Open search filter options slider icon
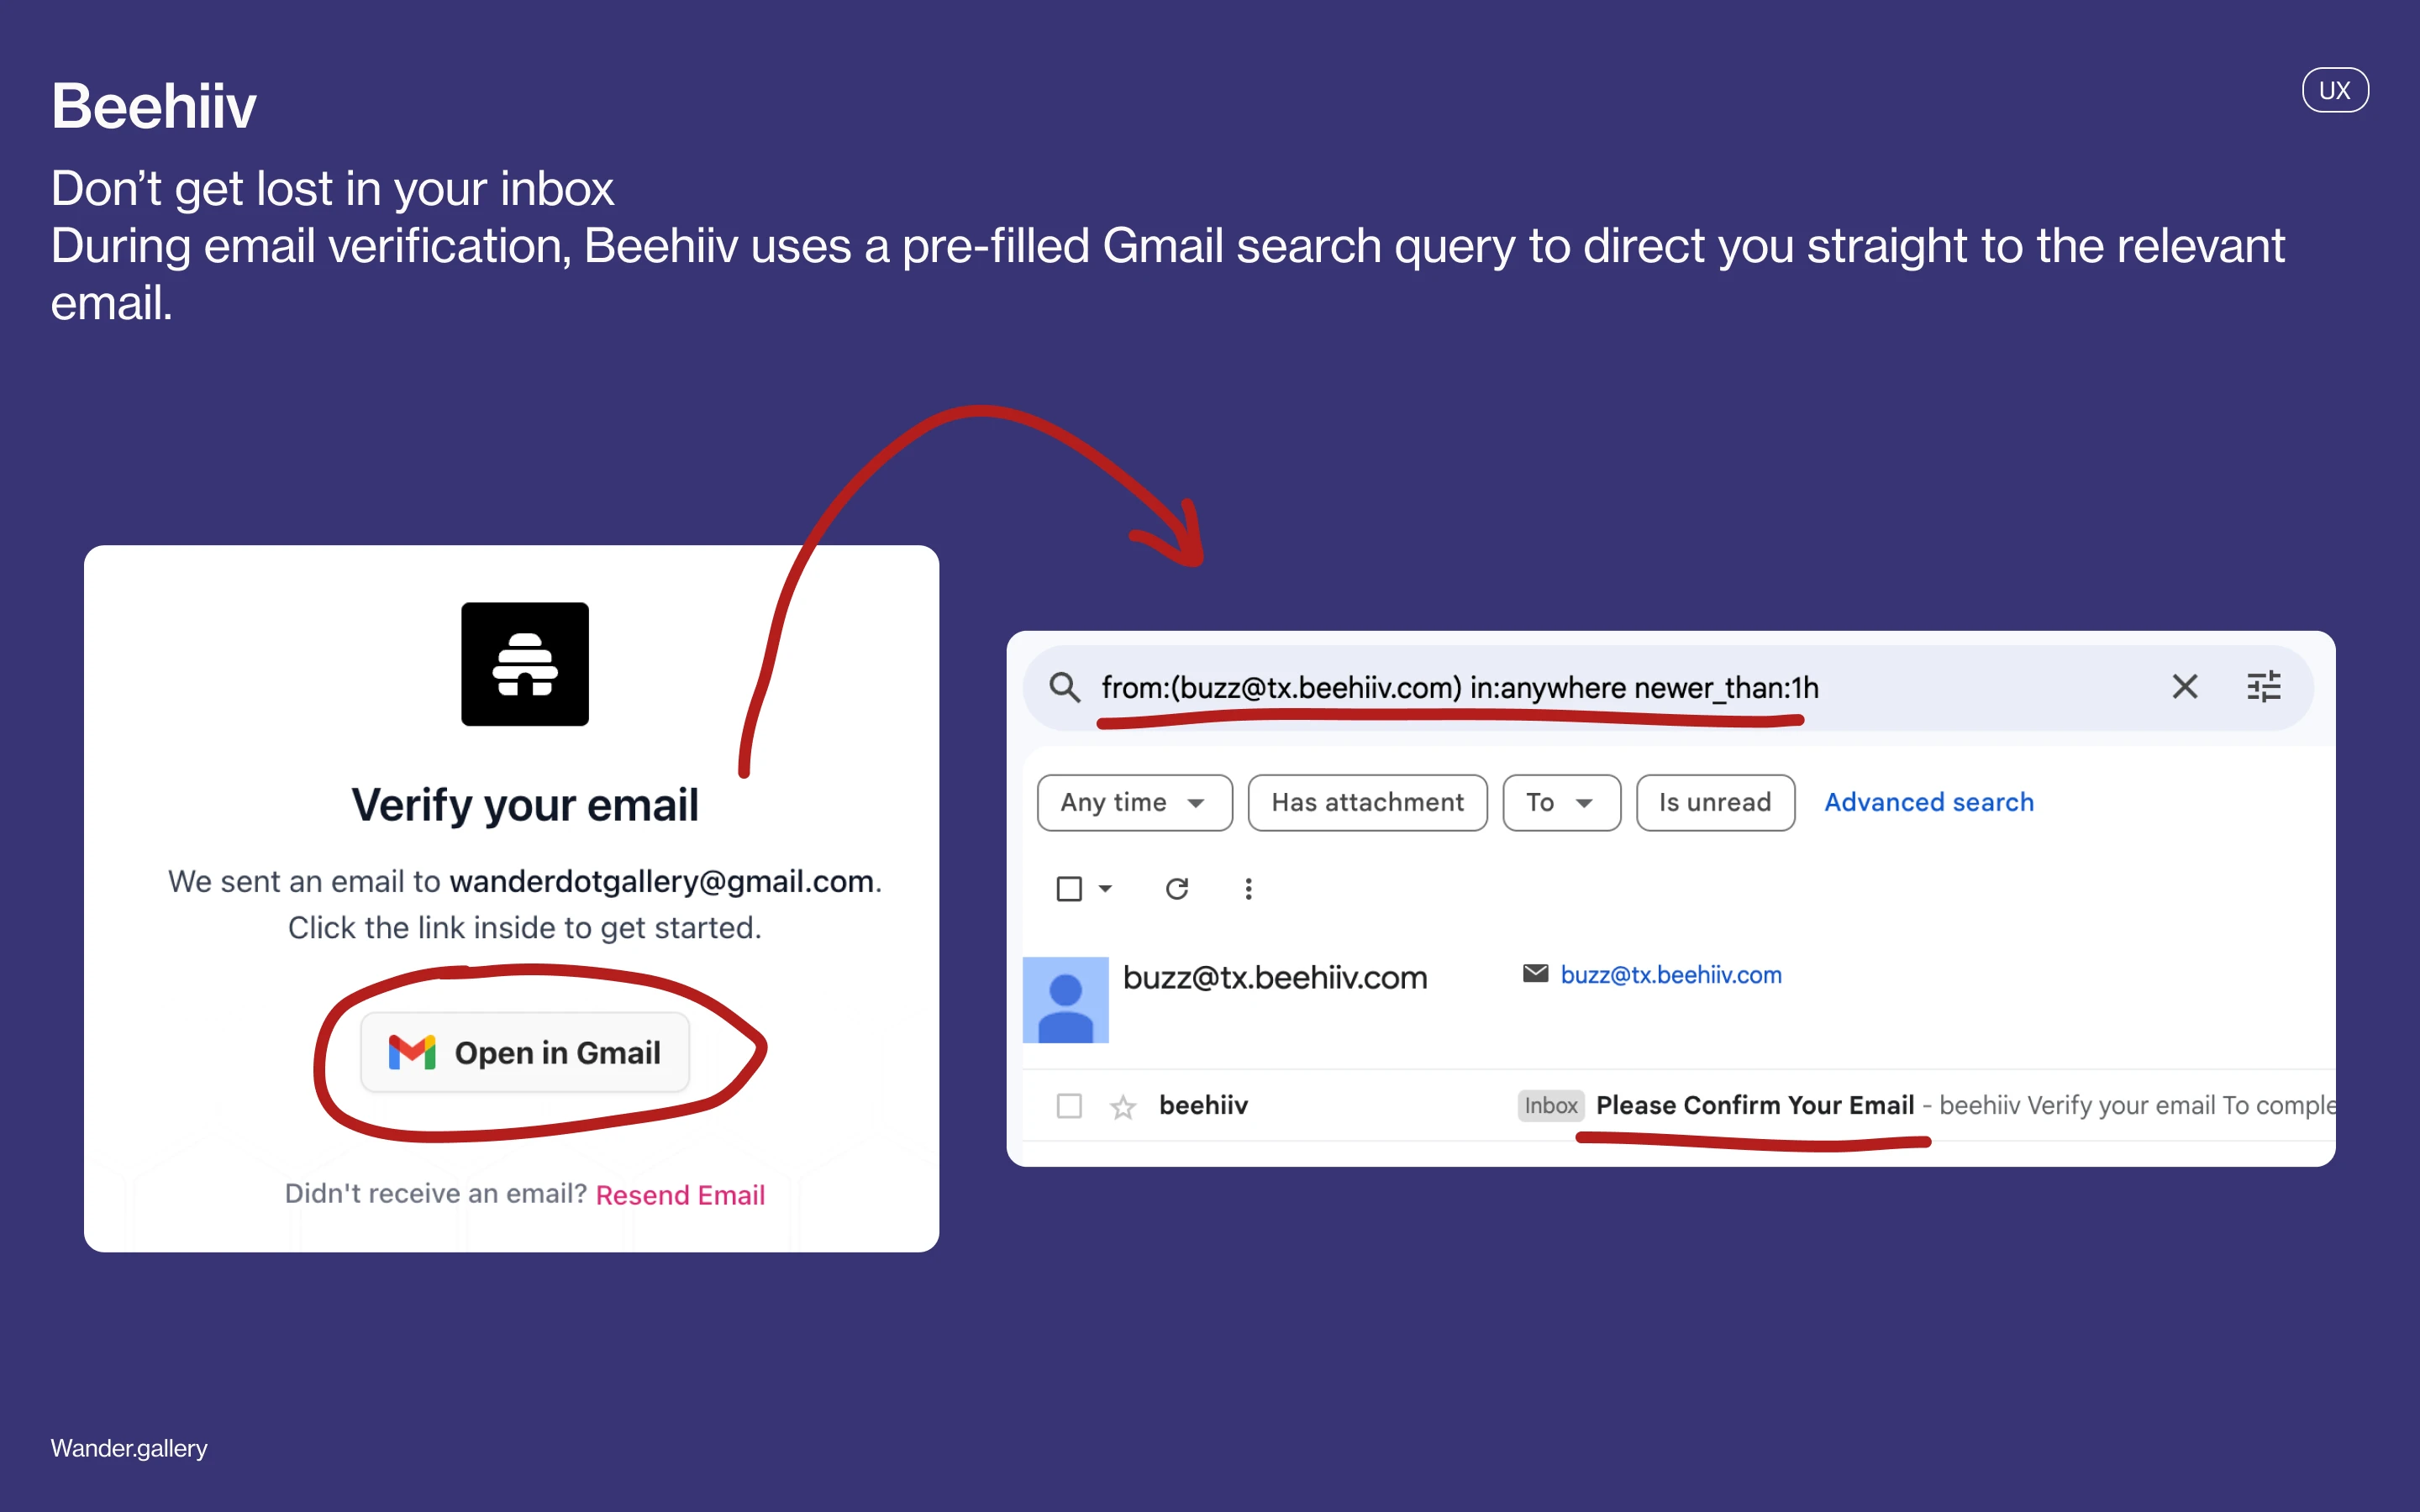The height and width of the screenshot is (1512, 2420). (x=2263, y=687)
